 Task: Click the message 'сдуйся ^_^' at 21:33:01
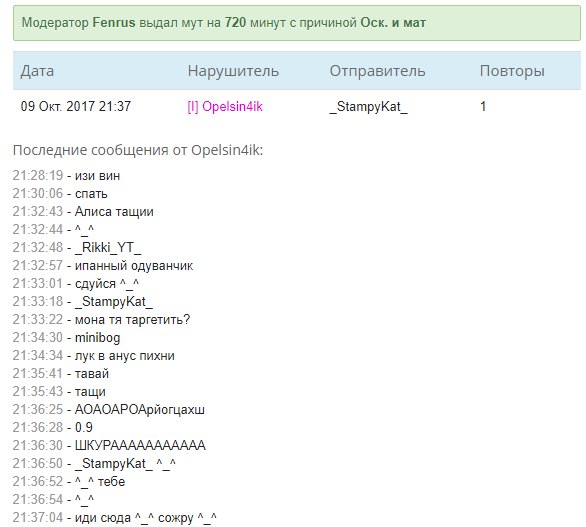pyautogui.click(x=107, y=284)
